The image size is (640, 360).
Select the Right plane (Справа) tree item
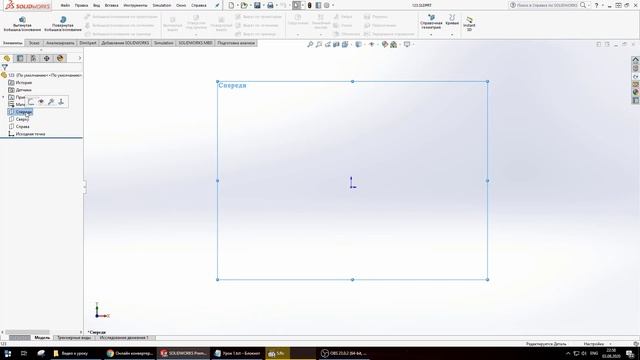coord(19,127)
